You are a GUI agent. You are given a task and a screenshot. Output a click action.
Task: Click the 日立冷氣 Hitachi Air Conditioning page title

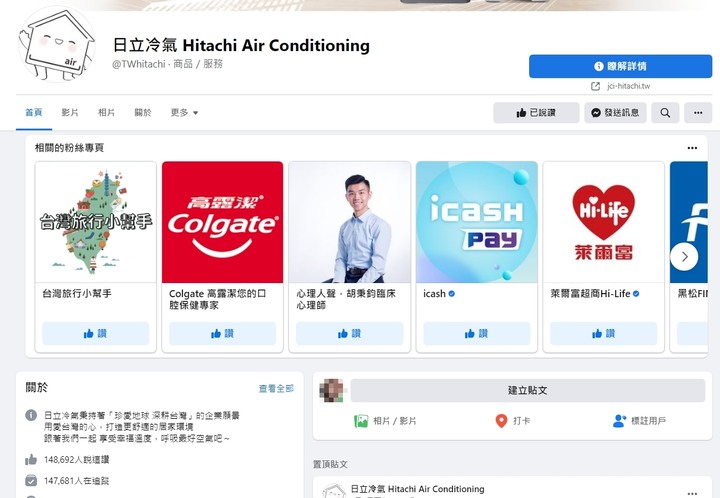(x=241, y=45)
